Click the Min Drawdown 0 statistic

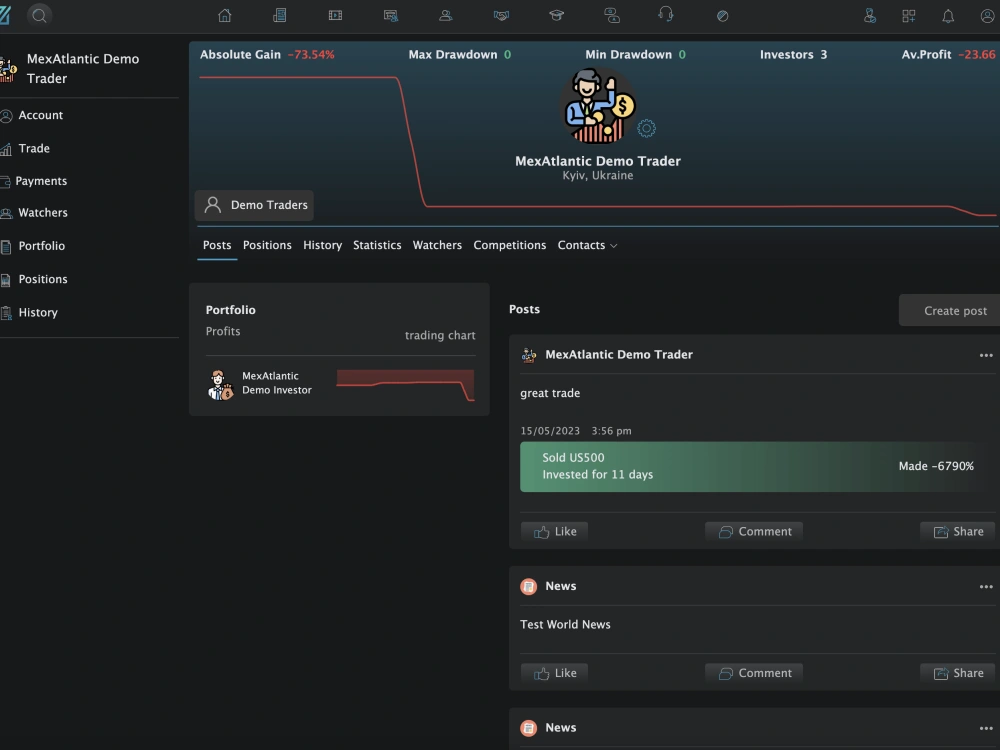636,55
